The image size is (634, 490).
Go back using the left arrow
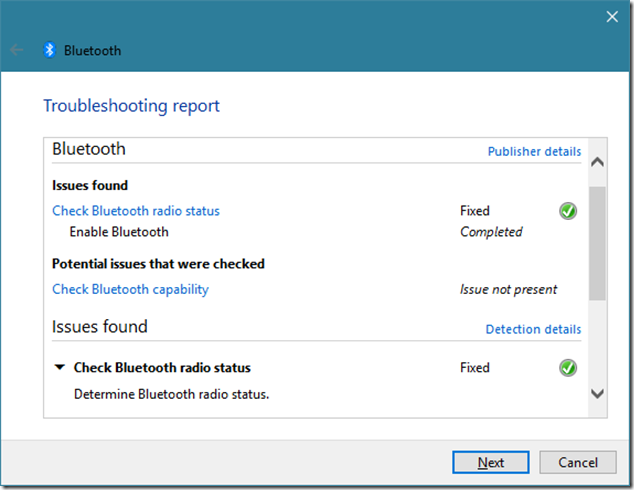click(x=17, y=50)
